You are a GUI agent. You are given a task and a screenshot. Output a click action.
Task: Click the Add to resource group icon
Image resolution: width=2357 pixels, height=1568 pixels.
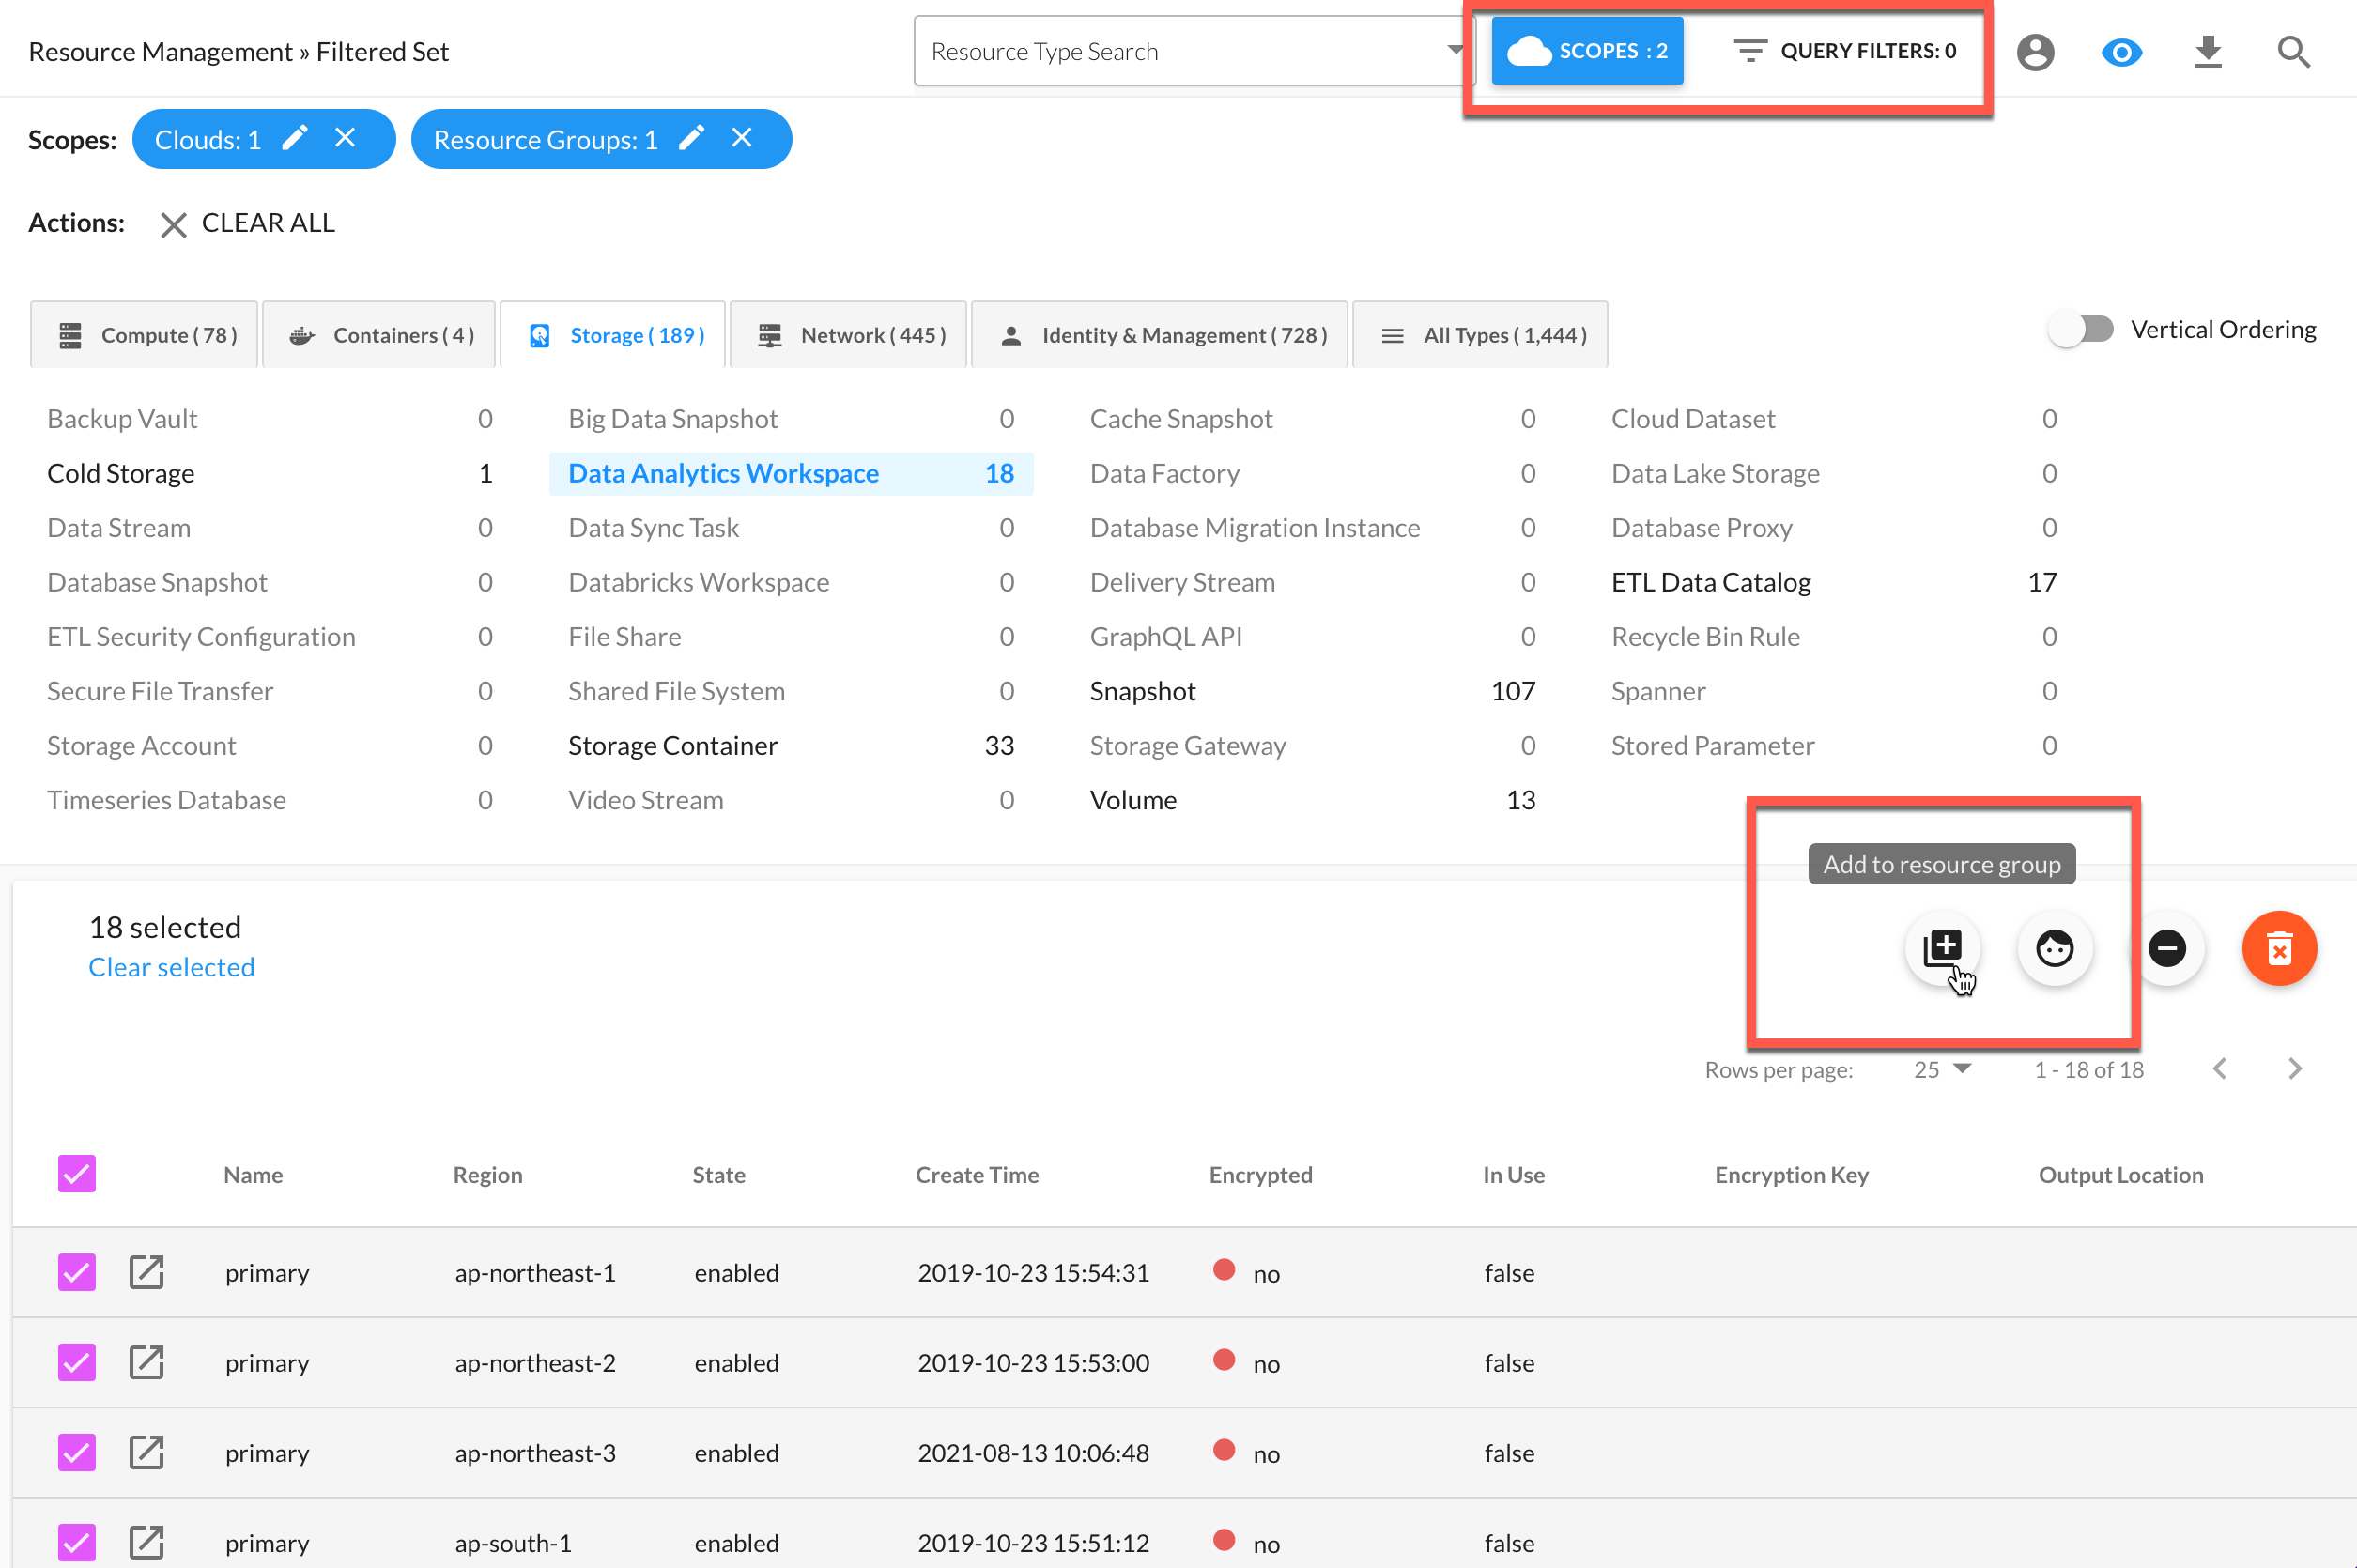[x=1942, y=946]
